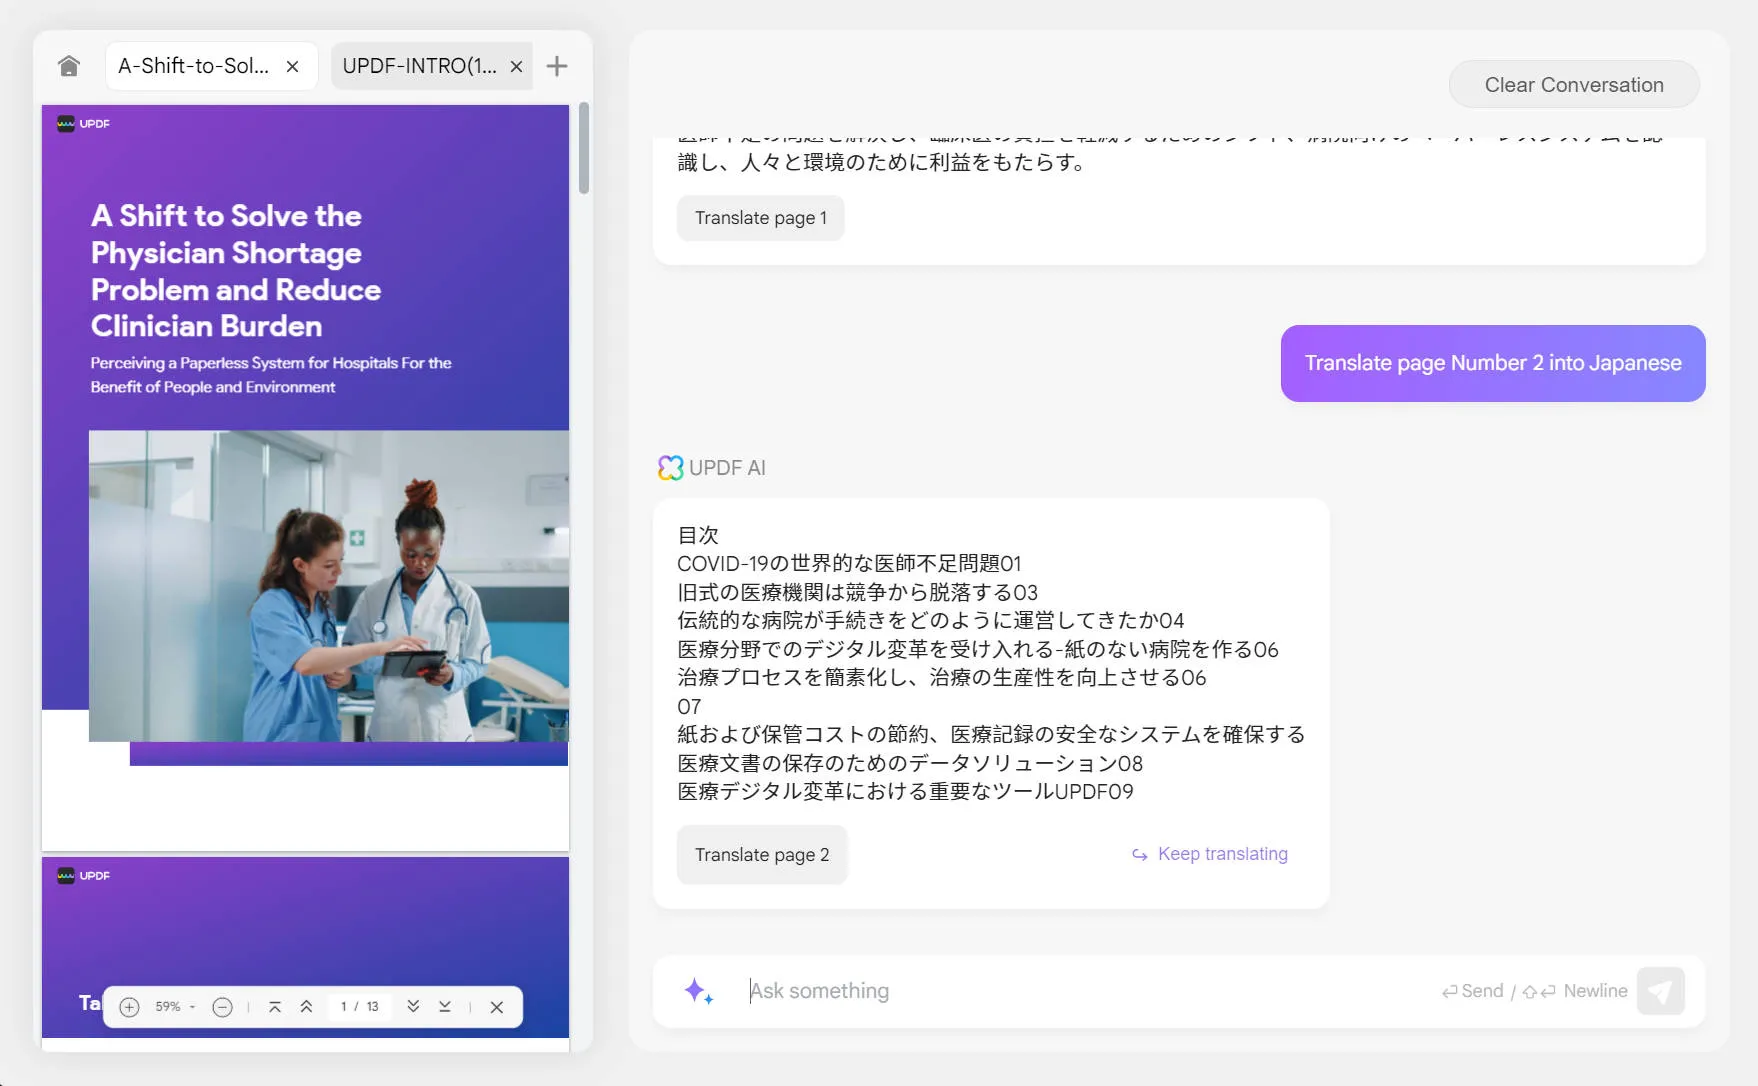Switch to the UPDF-INTRO(1... tab
1758x1086 pixels.
coord(419,66)
